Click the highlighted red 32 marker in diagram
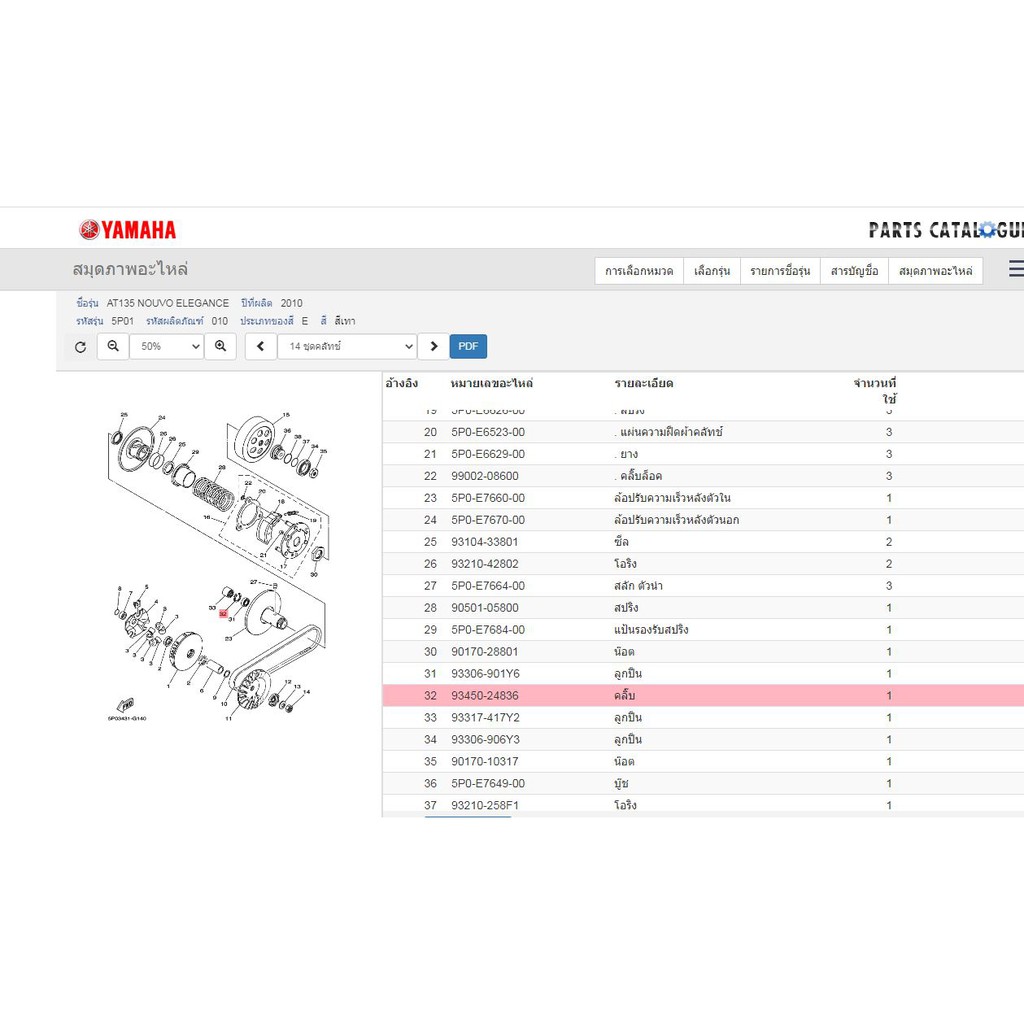Viewport: 1024px width, 1024px height. 223,614
